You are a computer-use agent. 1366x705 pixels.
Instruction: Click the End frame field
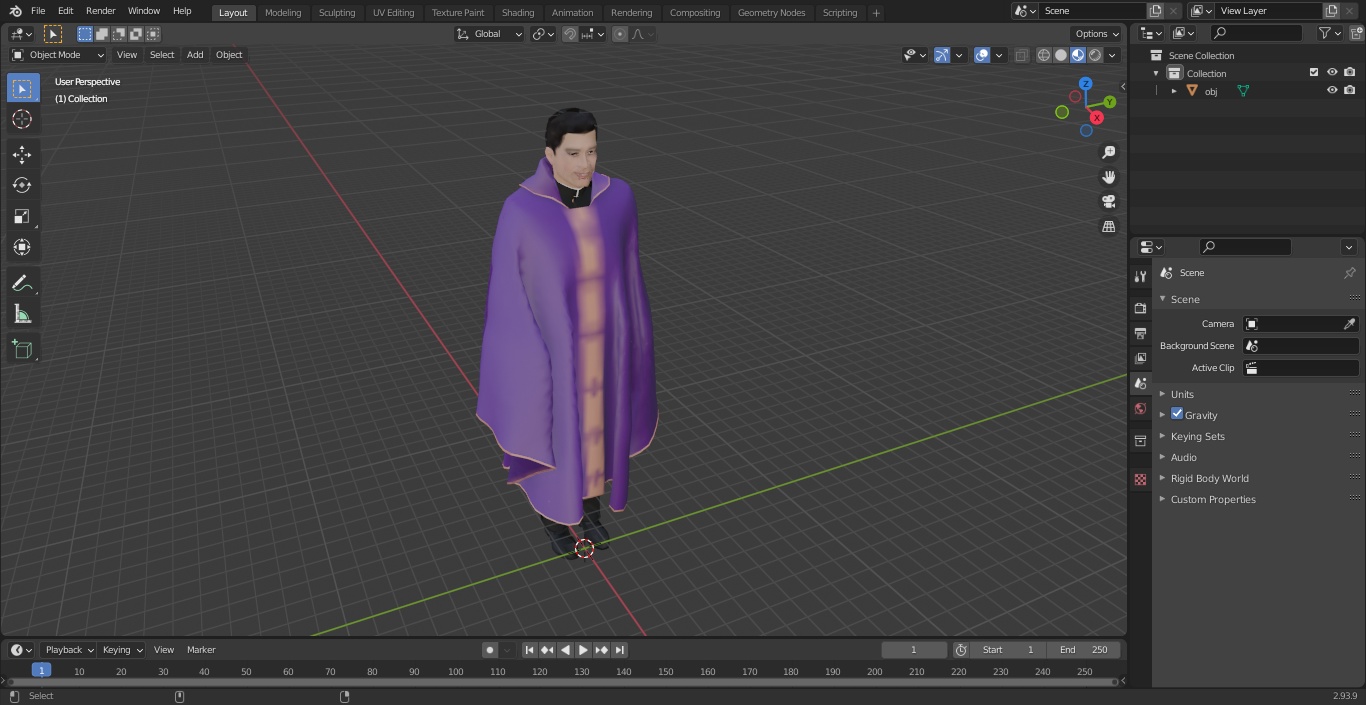coord(1084,649)
